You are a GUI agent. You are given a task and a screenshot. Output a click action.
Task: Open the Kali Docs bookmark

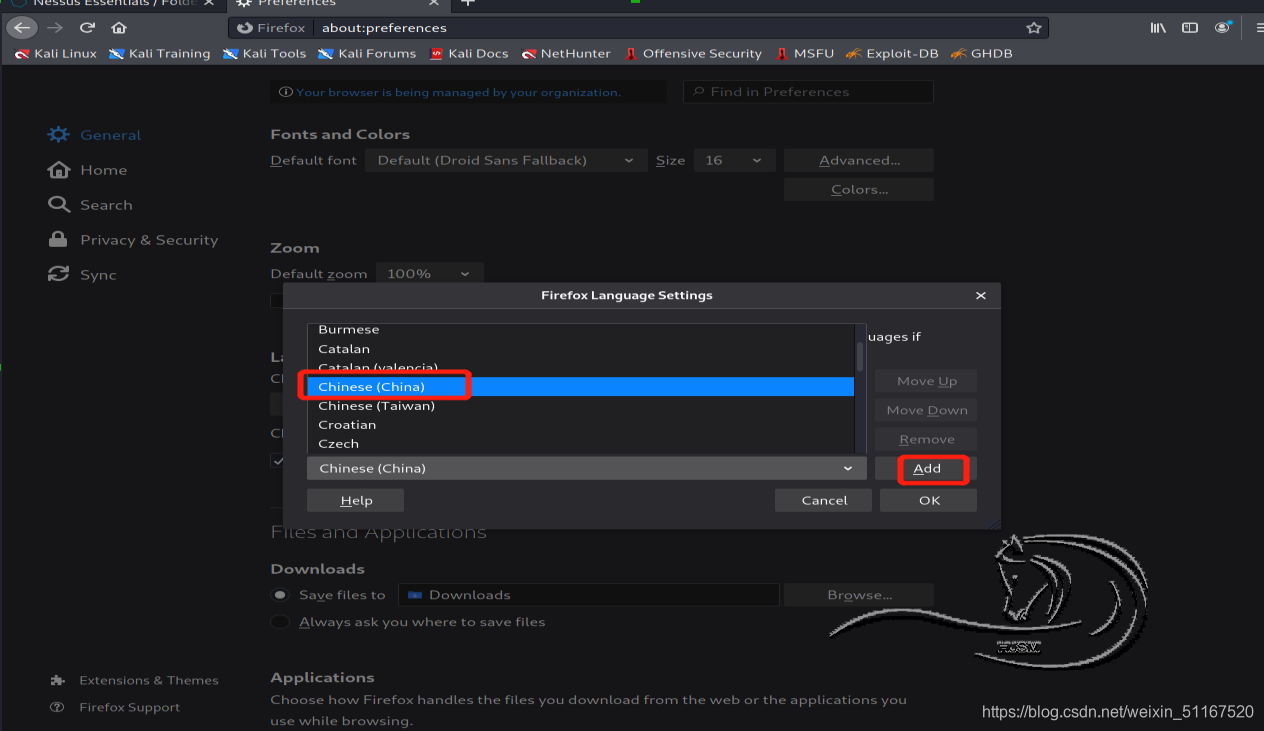[469, 53]
